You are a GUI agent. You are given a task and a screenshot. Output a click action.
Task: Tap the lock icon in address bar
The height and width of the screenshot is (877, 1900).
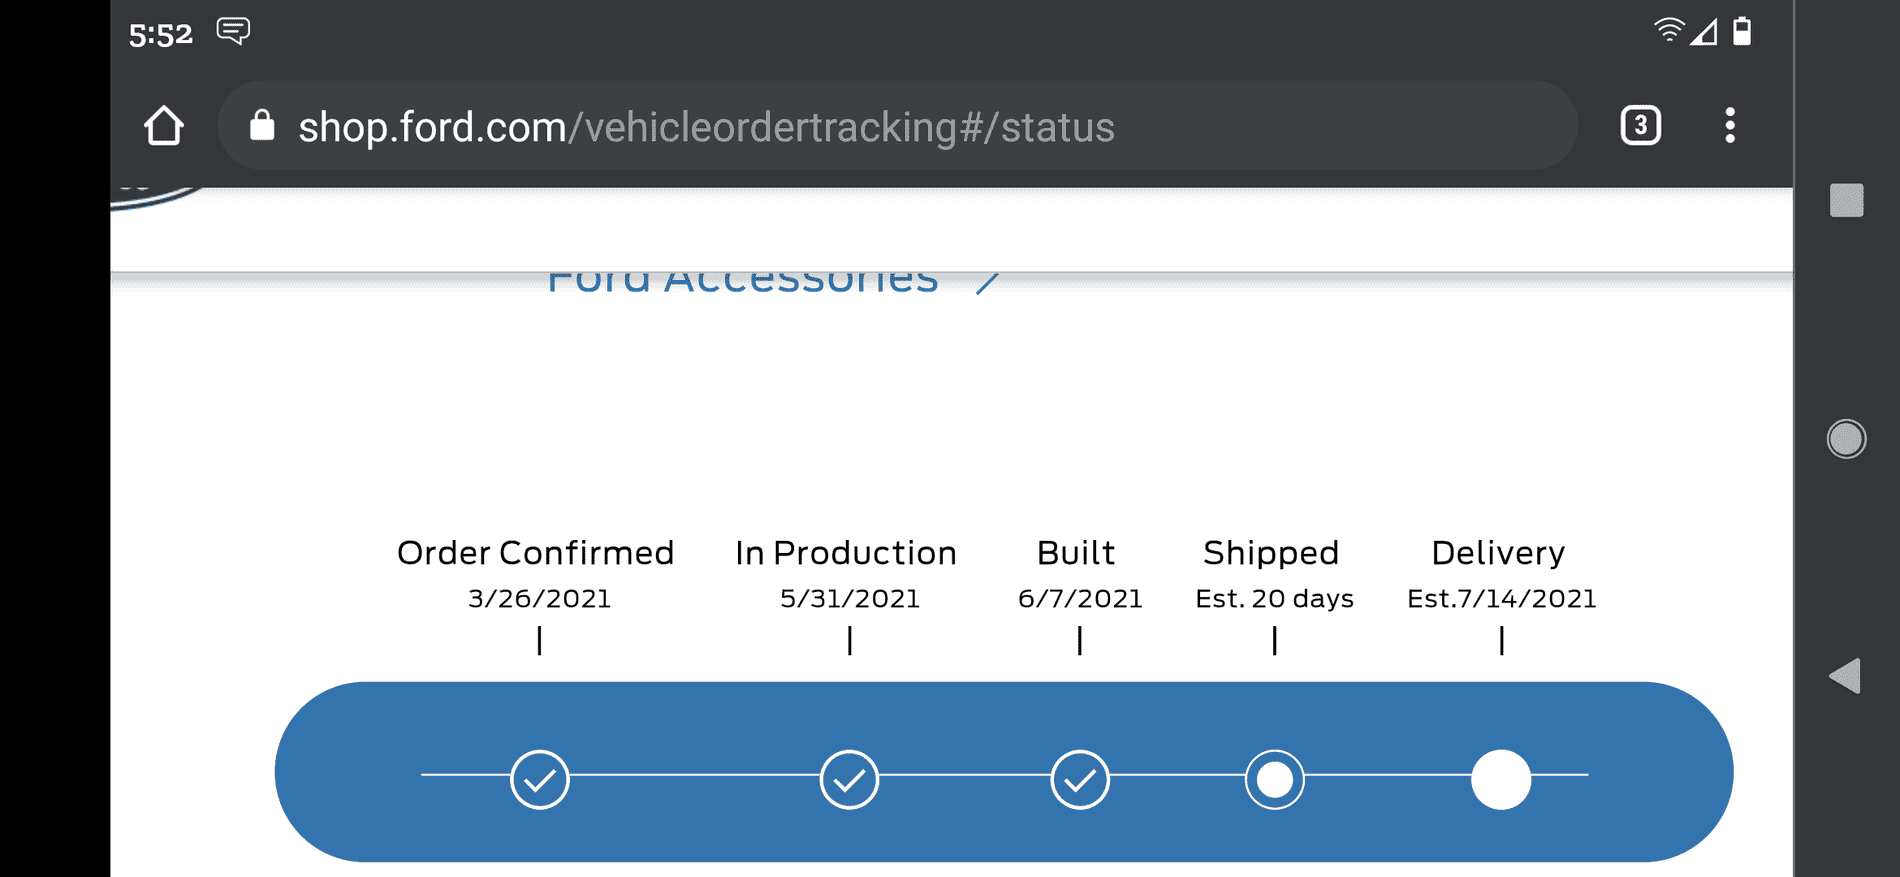(x=262, y=126)
